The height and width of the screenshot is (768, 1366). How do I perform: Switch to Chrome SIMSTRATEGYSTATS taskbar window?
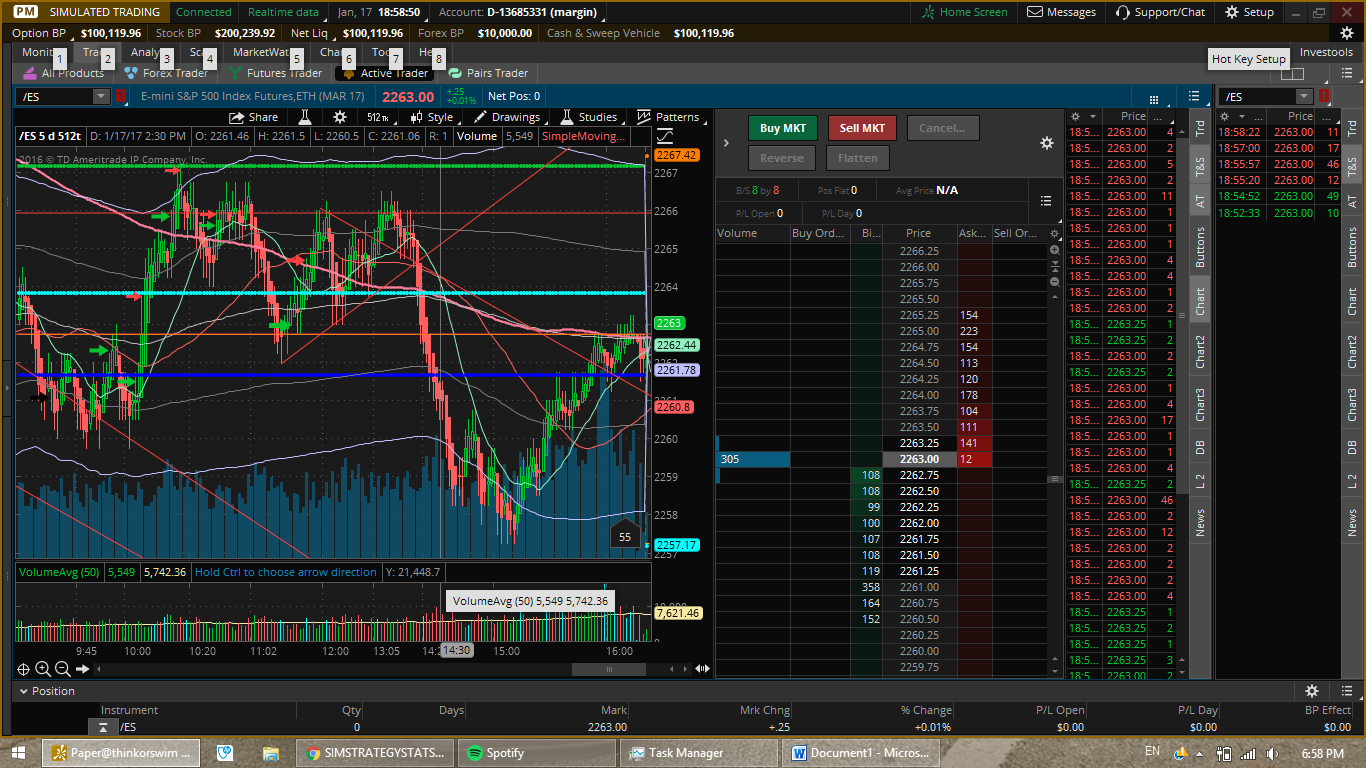375,753
